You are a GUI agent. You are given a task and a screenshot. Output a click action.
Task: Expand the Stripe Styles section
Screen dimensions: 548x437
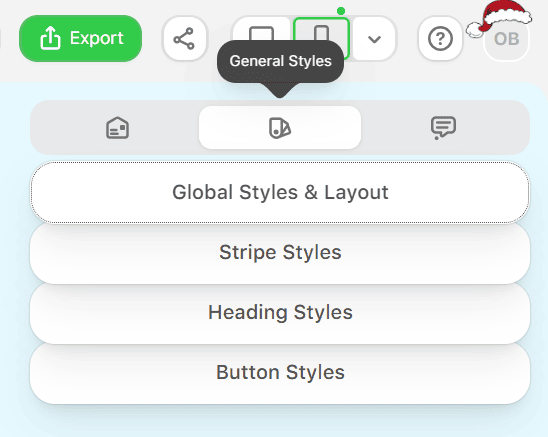280,252
